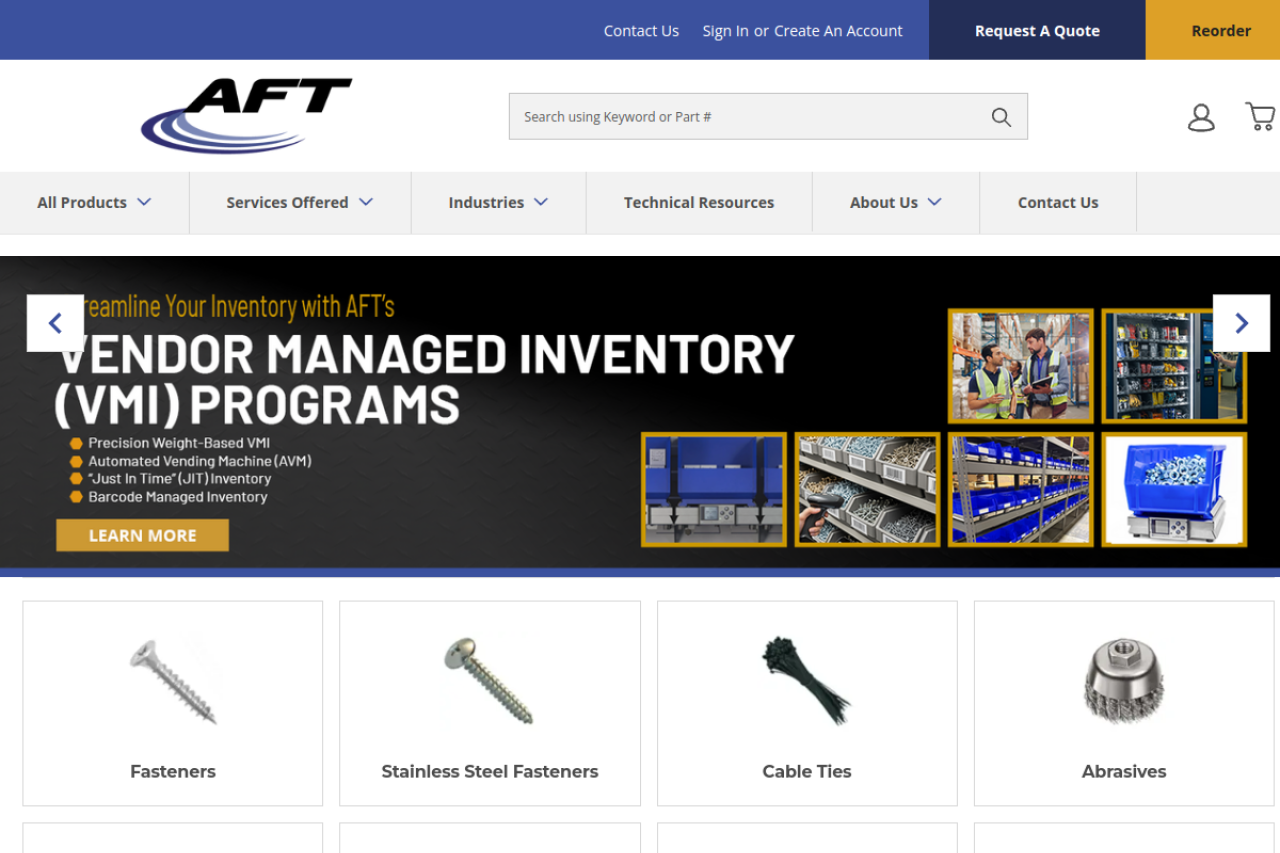
Task: Open Technical Resources in the nav bar
Action: coord(699,202)
